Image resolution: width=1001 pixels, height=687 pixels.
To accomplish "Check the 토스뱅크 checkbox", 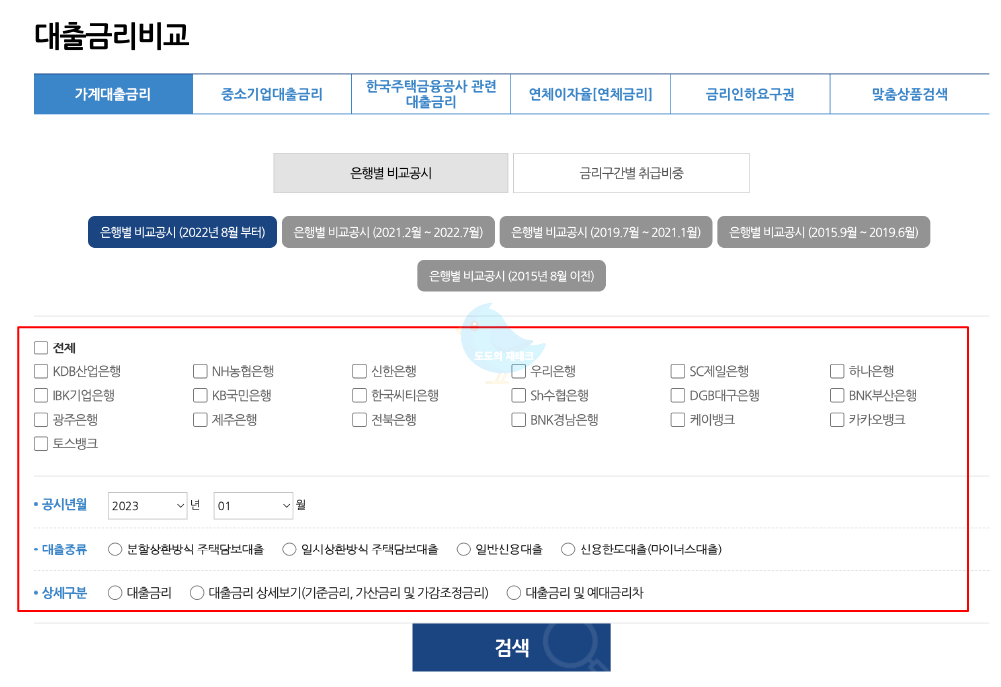I will pos(41,445).
